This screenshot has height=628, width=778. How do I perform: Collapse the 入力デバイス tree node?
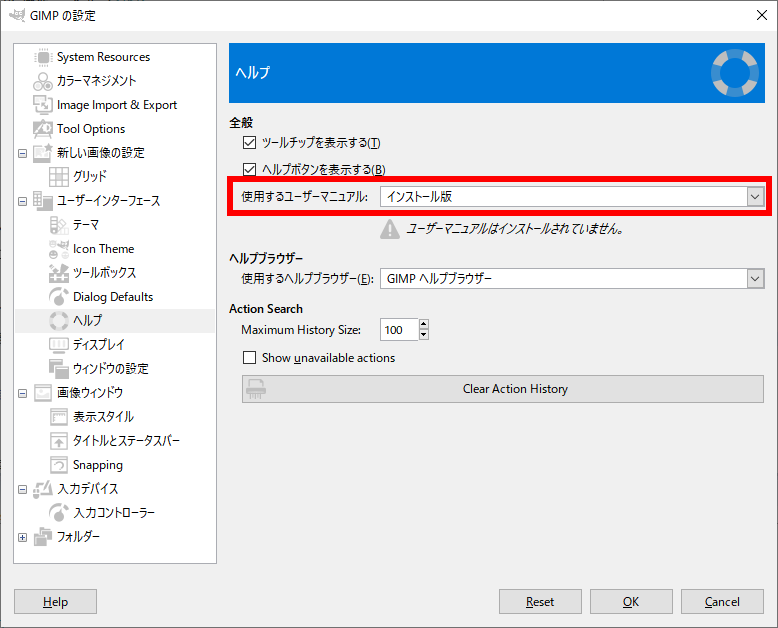point(22,489)
